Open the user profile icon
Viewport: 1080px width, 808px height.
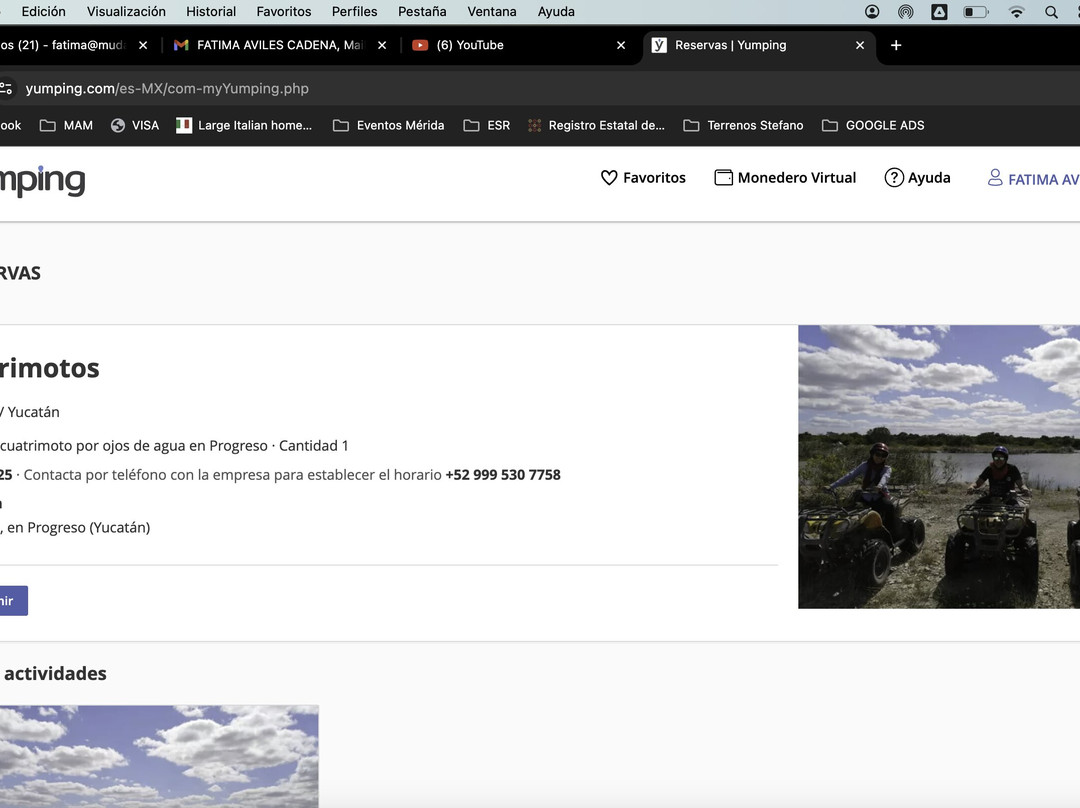(x=995, y=178)
